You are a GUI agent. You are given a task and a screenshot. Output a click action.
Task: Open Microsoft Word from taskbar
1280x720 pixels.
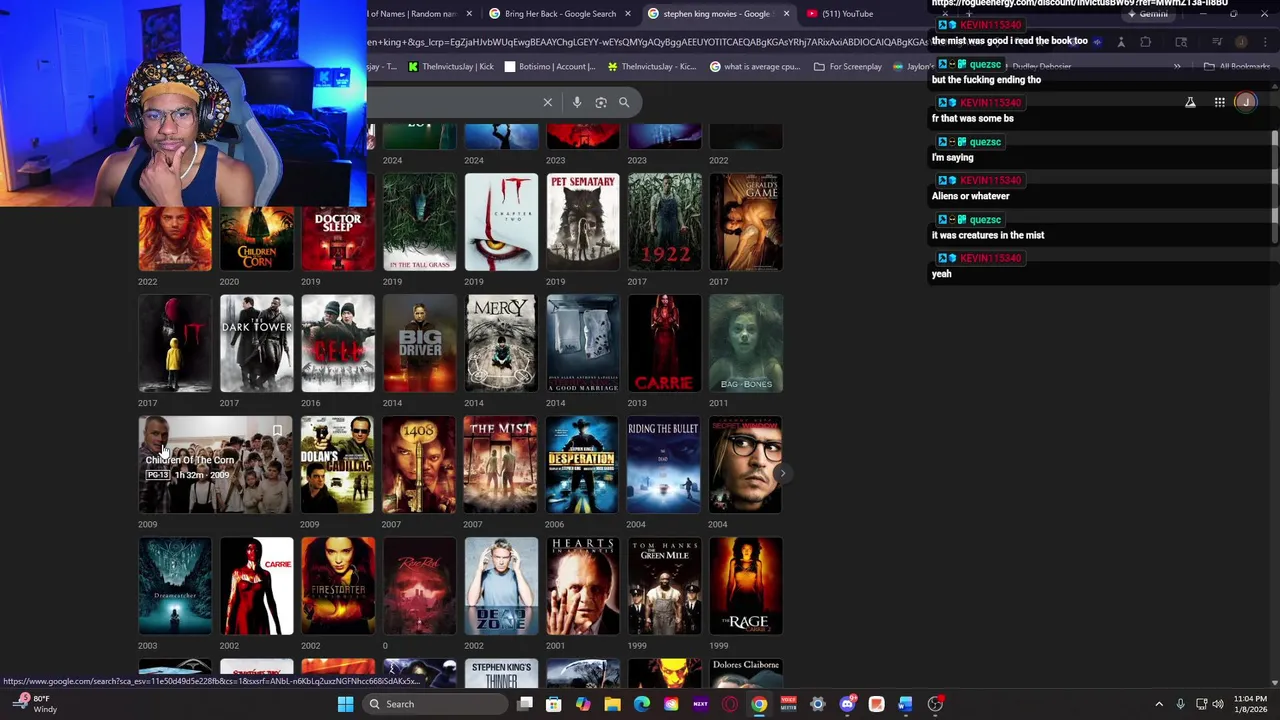905,704
